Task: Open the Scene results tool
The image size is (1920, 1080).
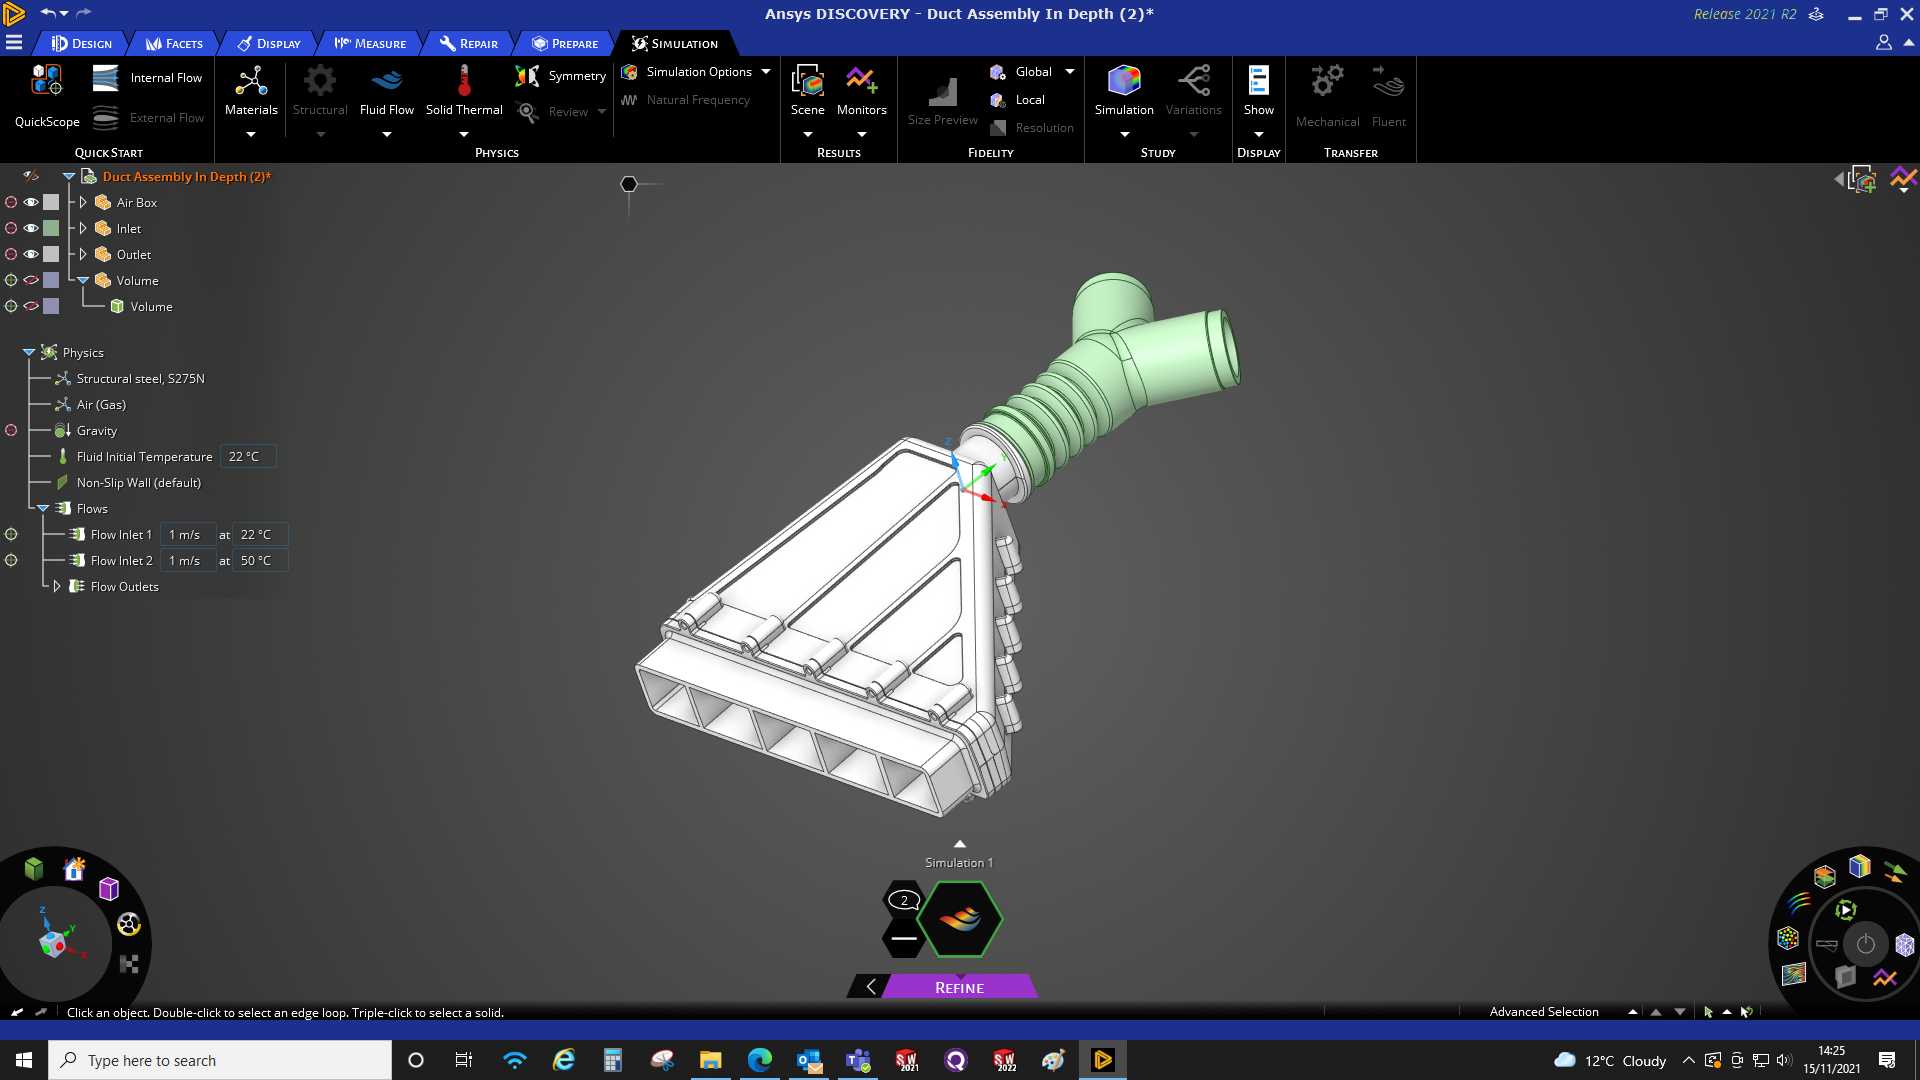Action: pos(808,90)
